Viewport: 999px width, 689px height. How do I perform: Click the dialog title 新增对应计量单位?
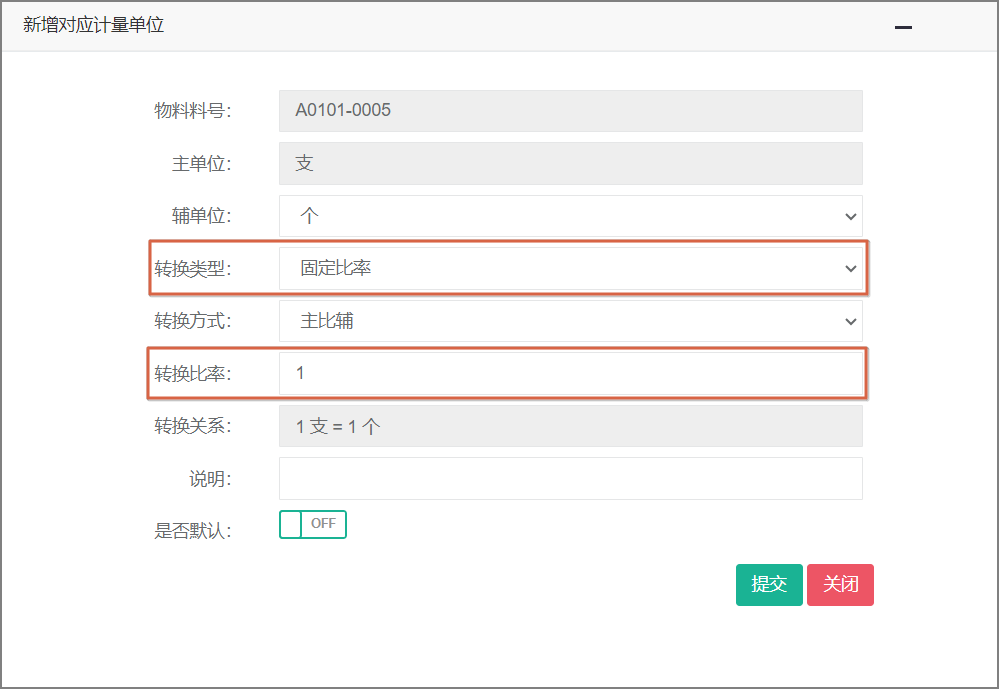click(94, 26)
